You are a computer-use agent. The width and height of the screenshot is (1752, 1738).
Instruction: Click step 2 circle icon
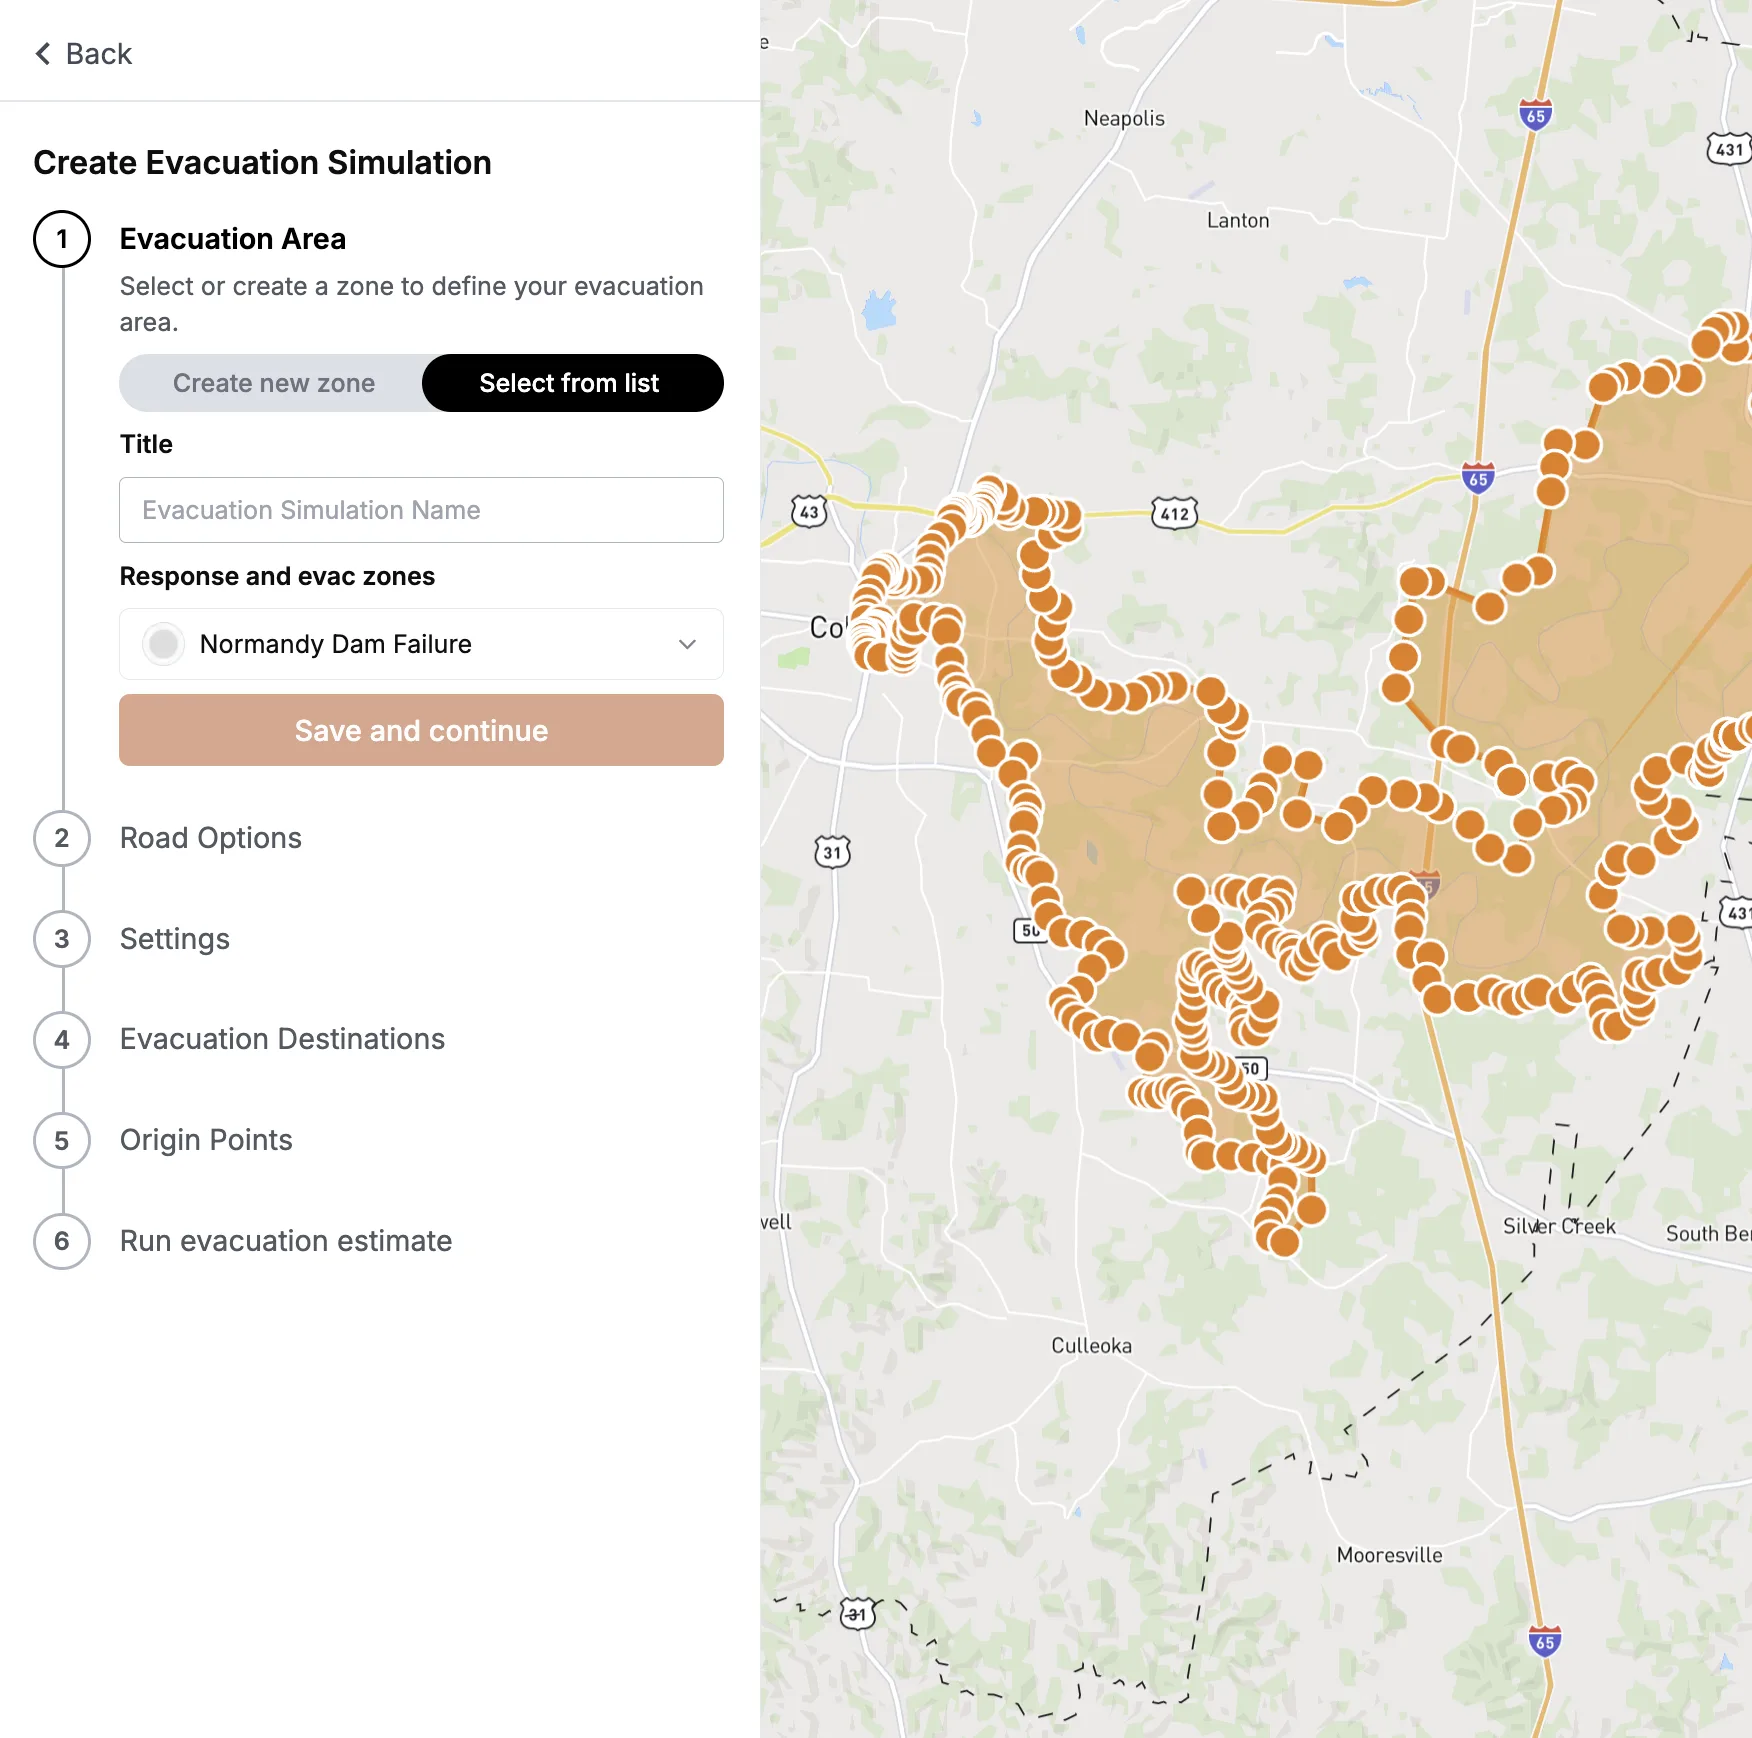click(62, 838)
